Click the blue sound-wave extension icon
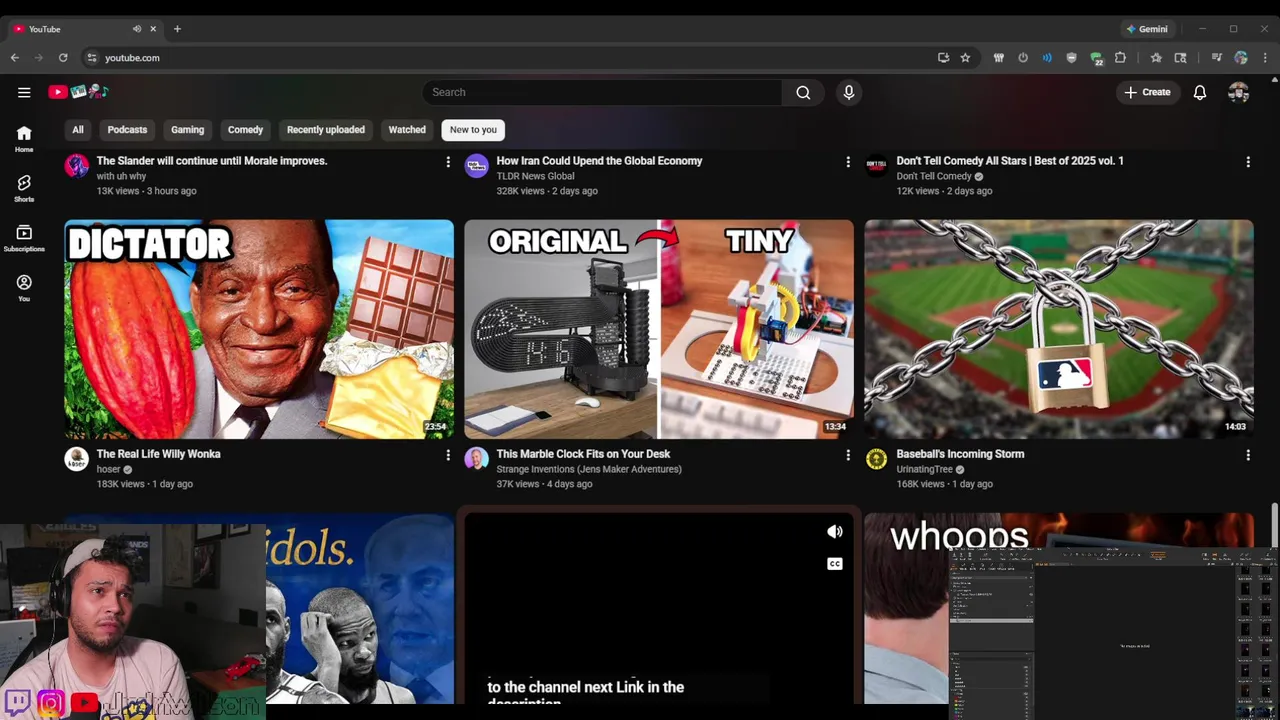This screenshot has width=1280, height=720. (x=1047, y=58)
